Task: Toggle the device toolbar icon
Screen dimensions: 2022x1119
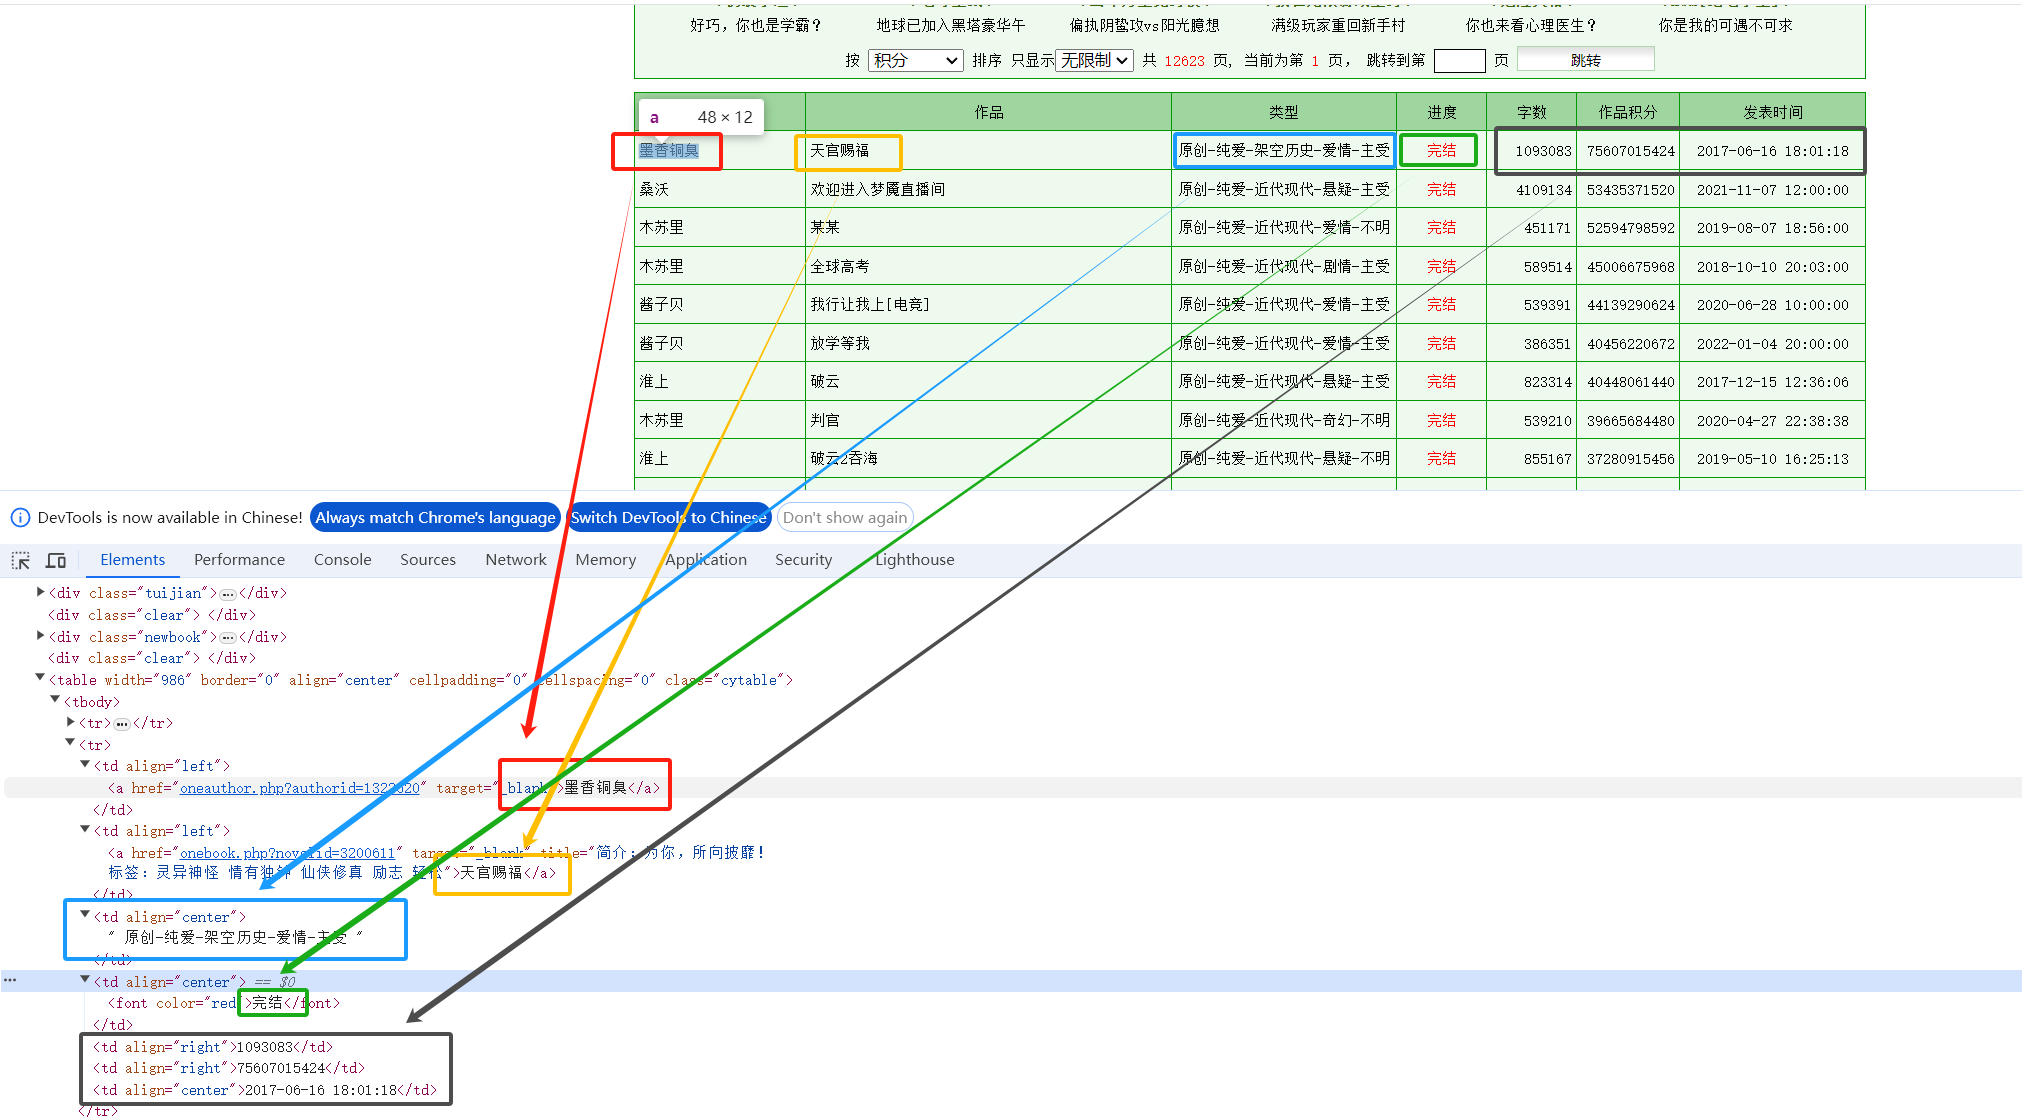Action: click(x=56, y=560)
